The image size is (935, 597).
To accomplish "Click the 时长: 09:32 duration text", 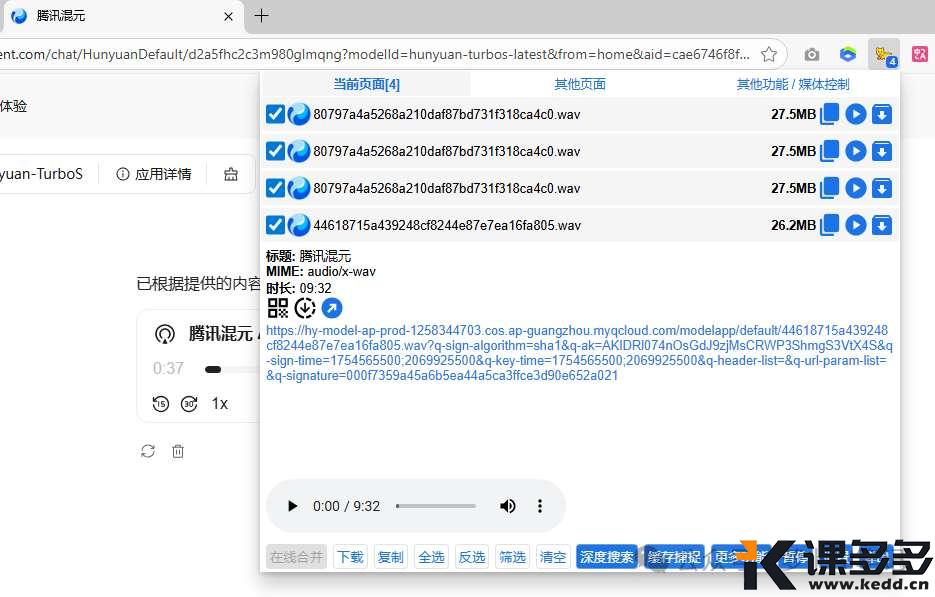I will [x=299, y=288].
